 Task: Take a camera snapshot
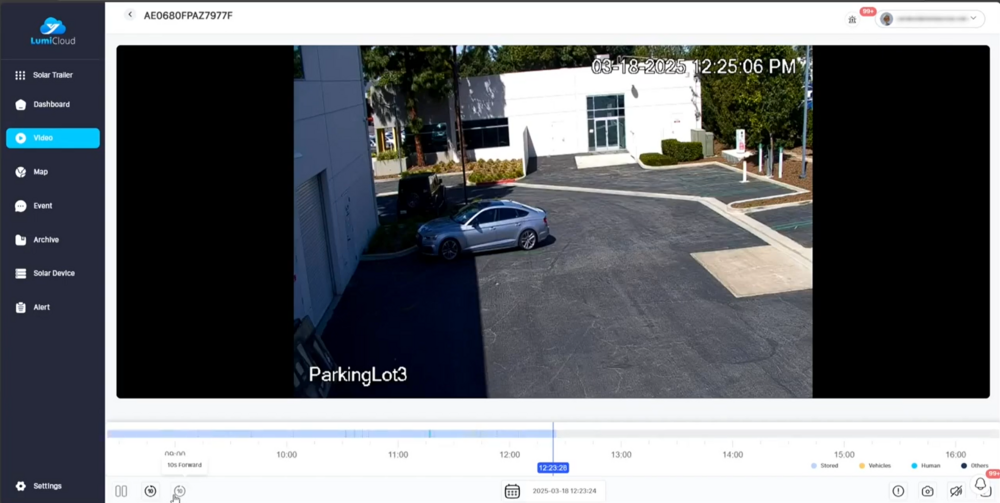point(927,491)
